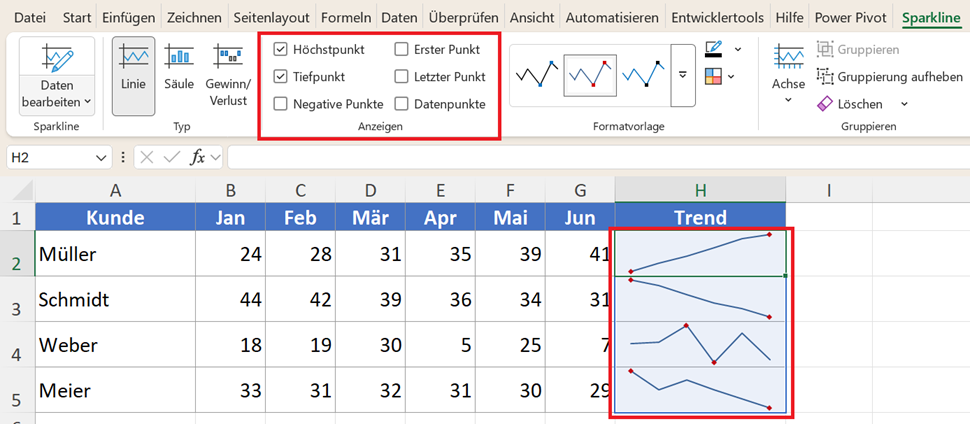Screen dimensions: 970x424
Task: Click the cell with value 5
Action: click(x=440, y=345)
